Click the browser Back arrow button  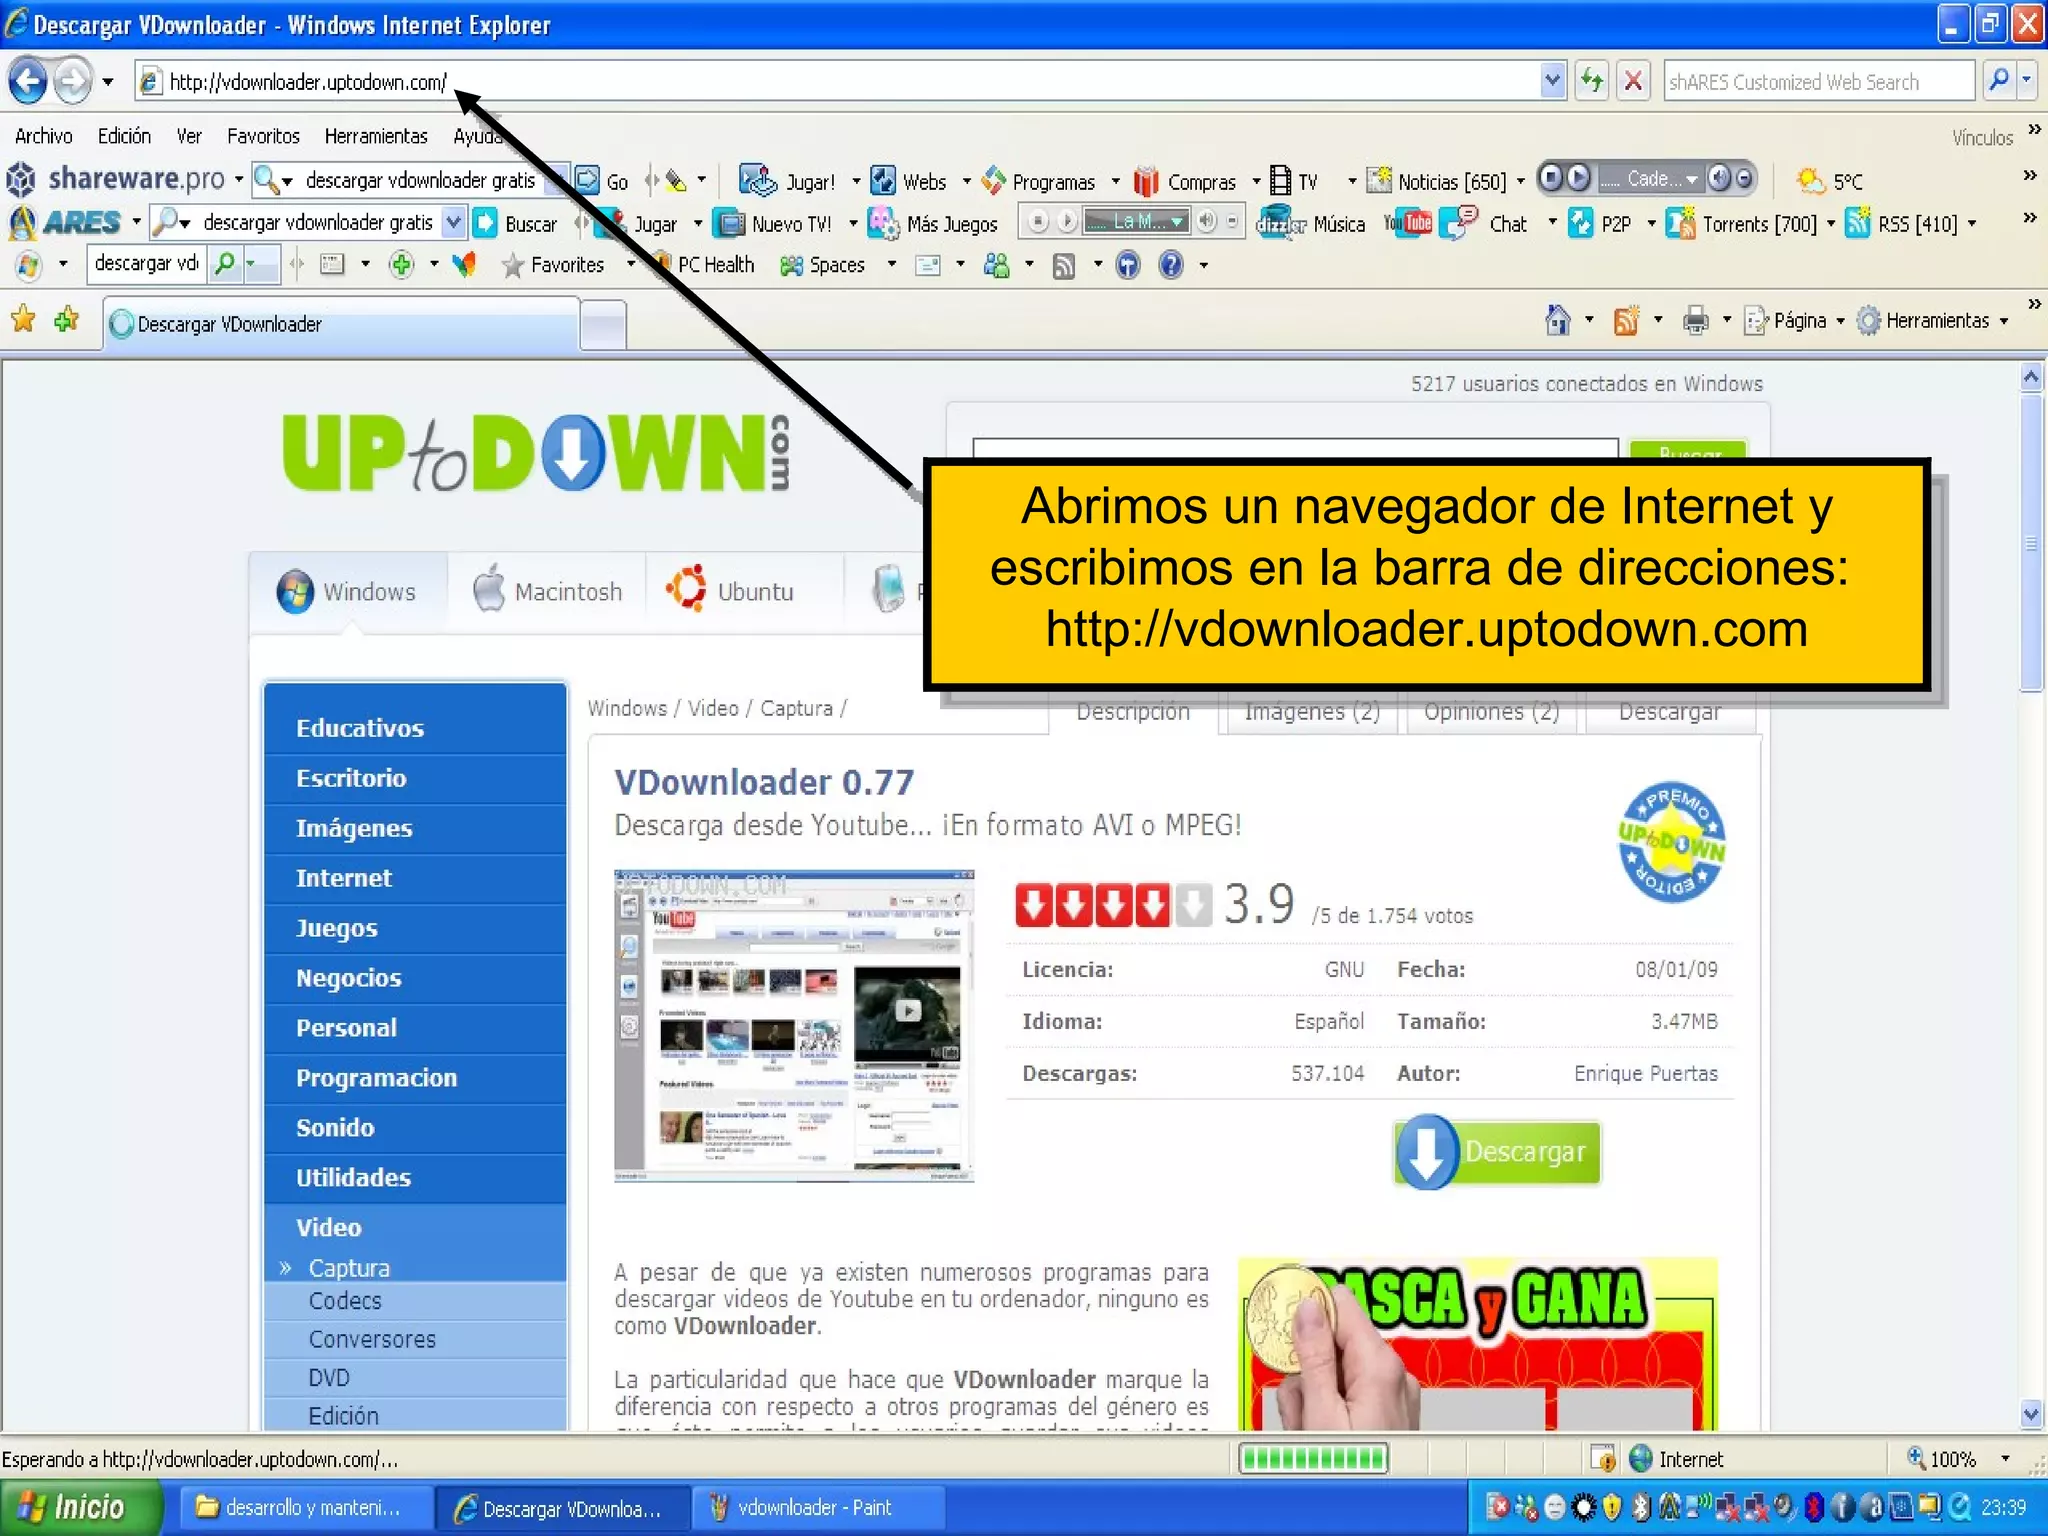click(28, 81)
